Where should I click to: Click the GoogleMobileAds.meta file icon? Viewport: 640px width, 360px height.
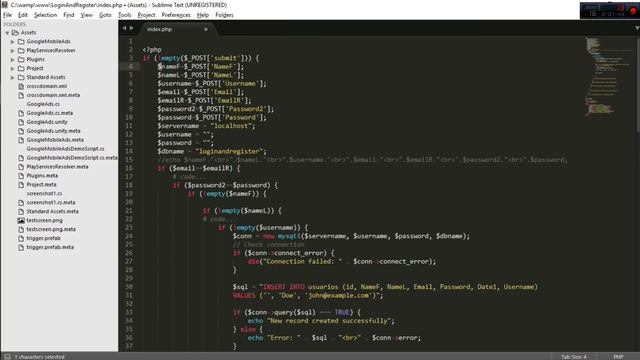(21, 140)
